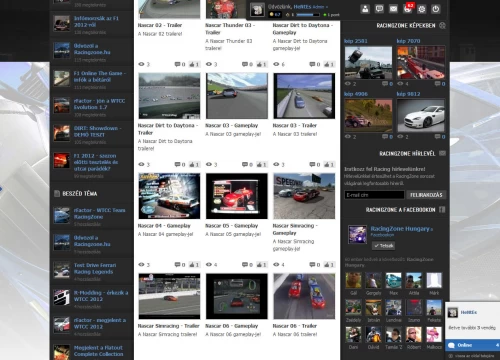Image resolution: width=500 pixels, height=360 pixels.
Task: Open Test Drive Ferrari Racing Legends topic
Action: point(95,268)
